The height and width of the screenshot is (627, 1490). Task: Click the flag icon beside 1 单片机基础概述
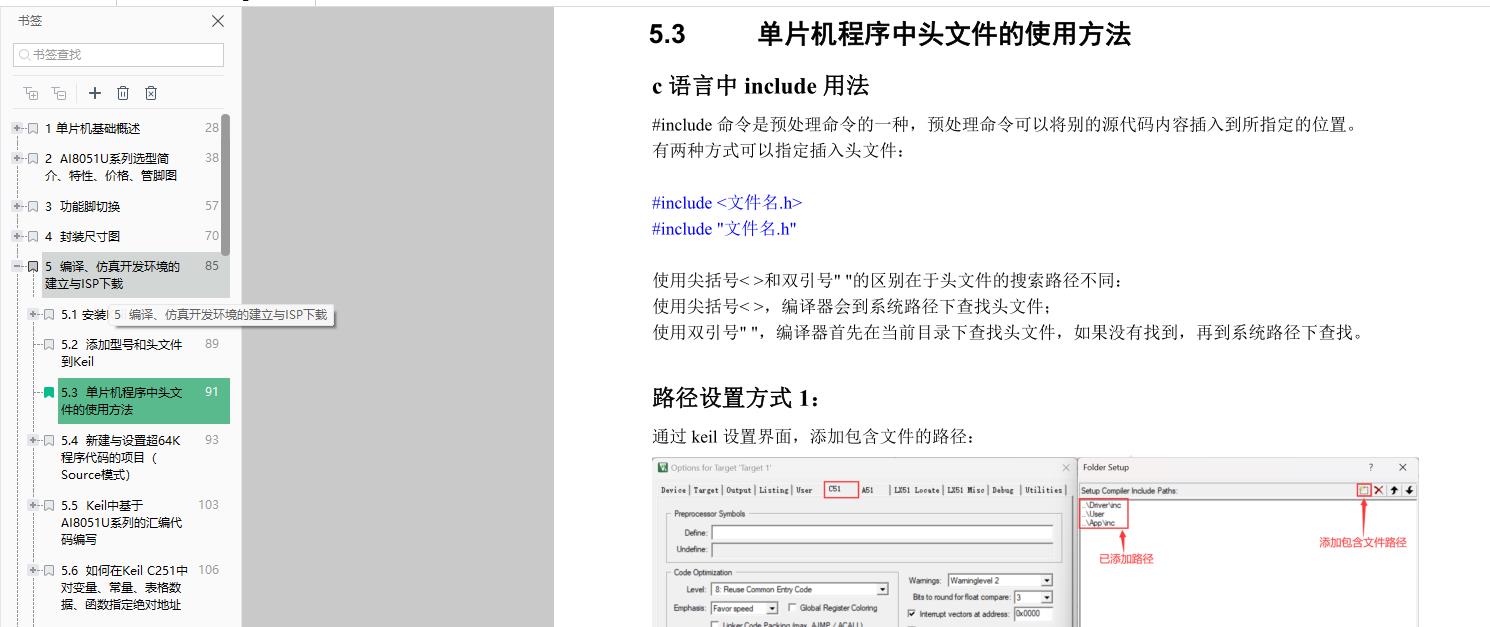pyautogui.click(x=33, y=128)
